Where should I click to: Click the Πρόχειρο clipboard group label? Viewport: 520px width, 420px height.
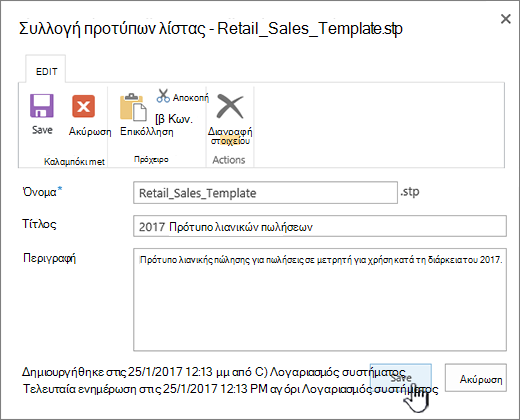pyautogui.click(x=151, y=159)
